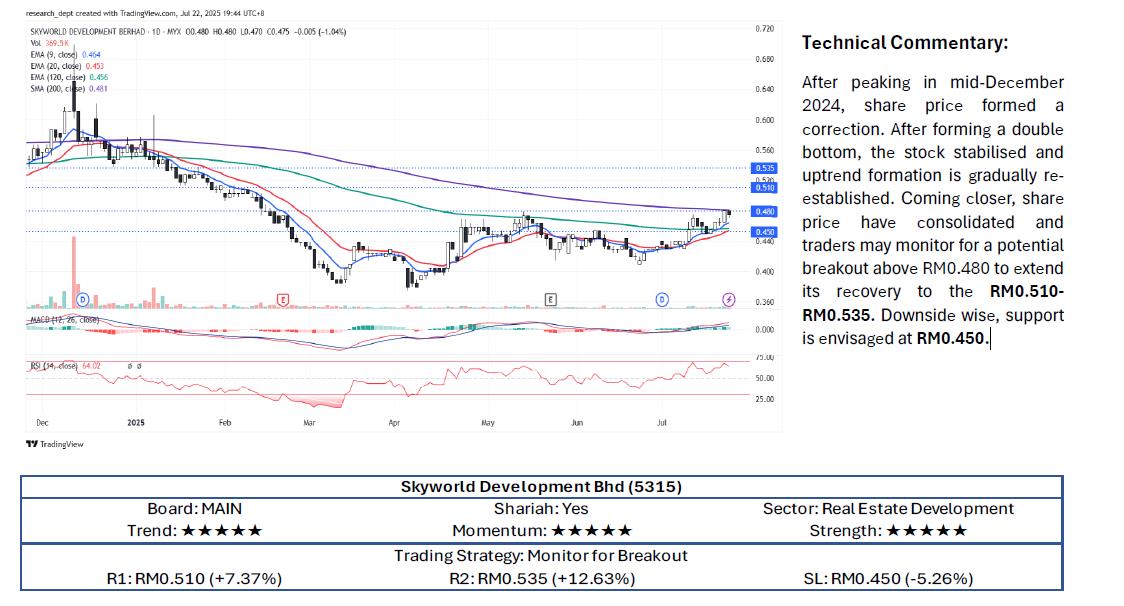Image resolution: width=1124 pixels, height=606 pixels.
Task: Click the purple lightning event marker
Action: pyautogui.click(x=728, y=299)
